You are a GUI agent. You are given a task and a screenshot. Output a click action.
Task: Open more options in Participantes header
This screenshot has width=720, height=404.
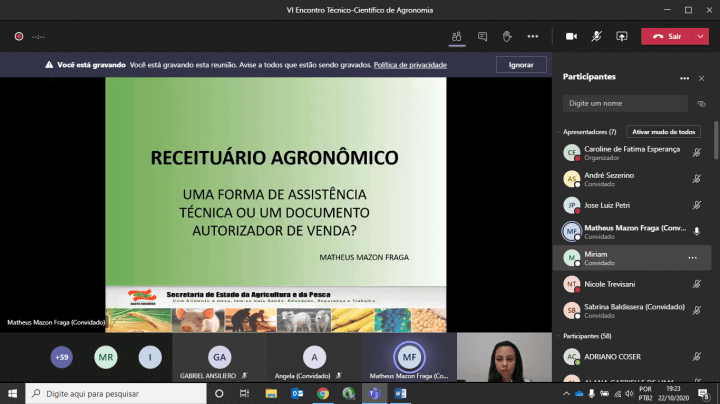pos(685,77)
